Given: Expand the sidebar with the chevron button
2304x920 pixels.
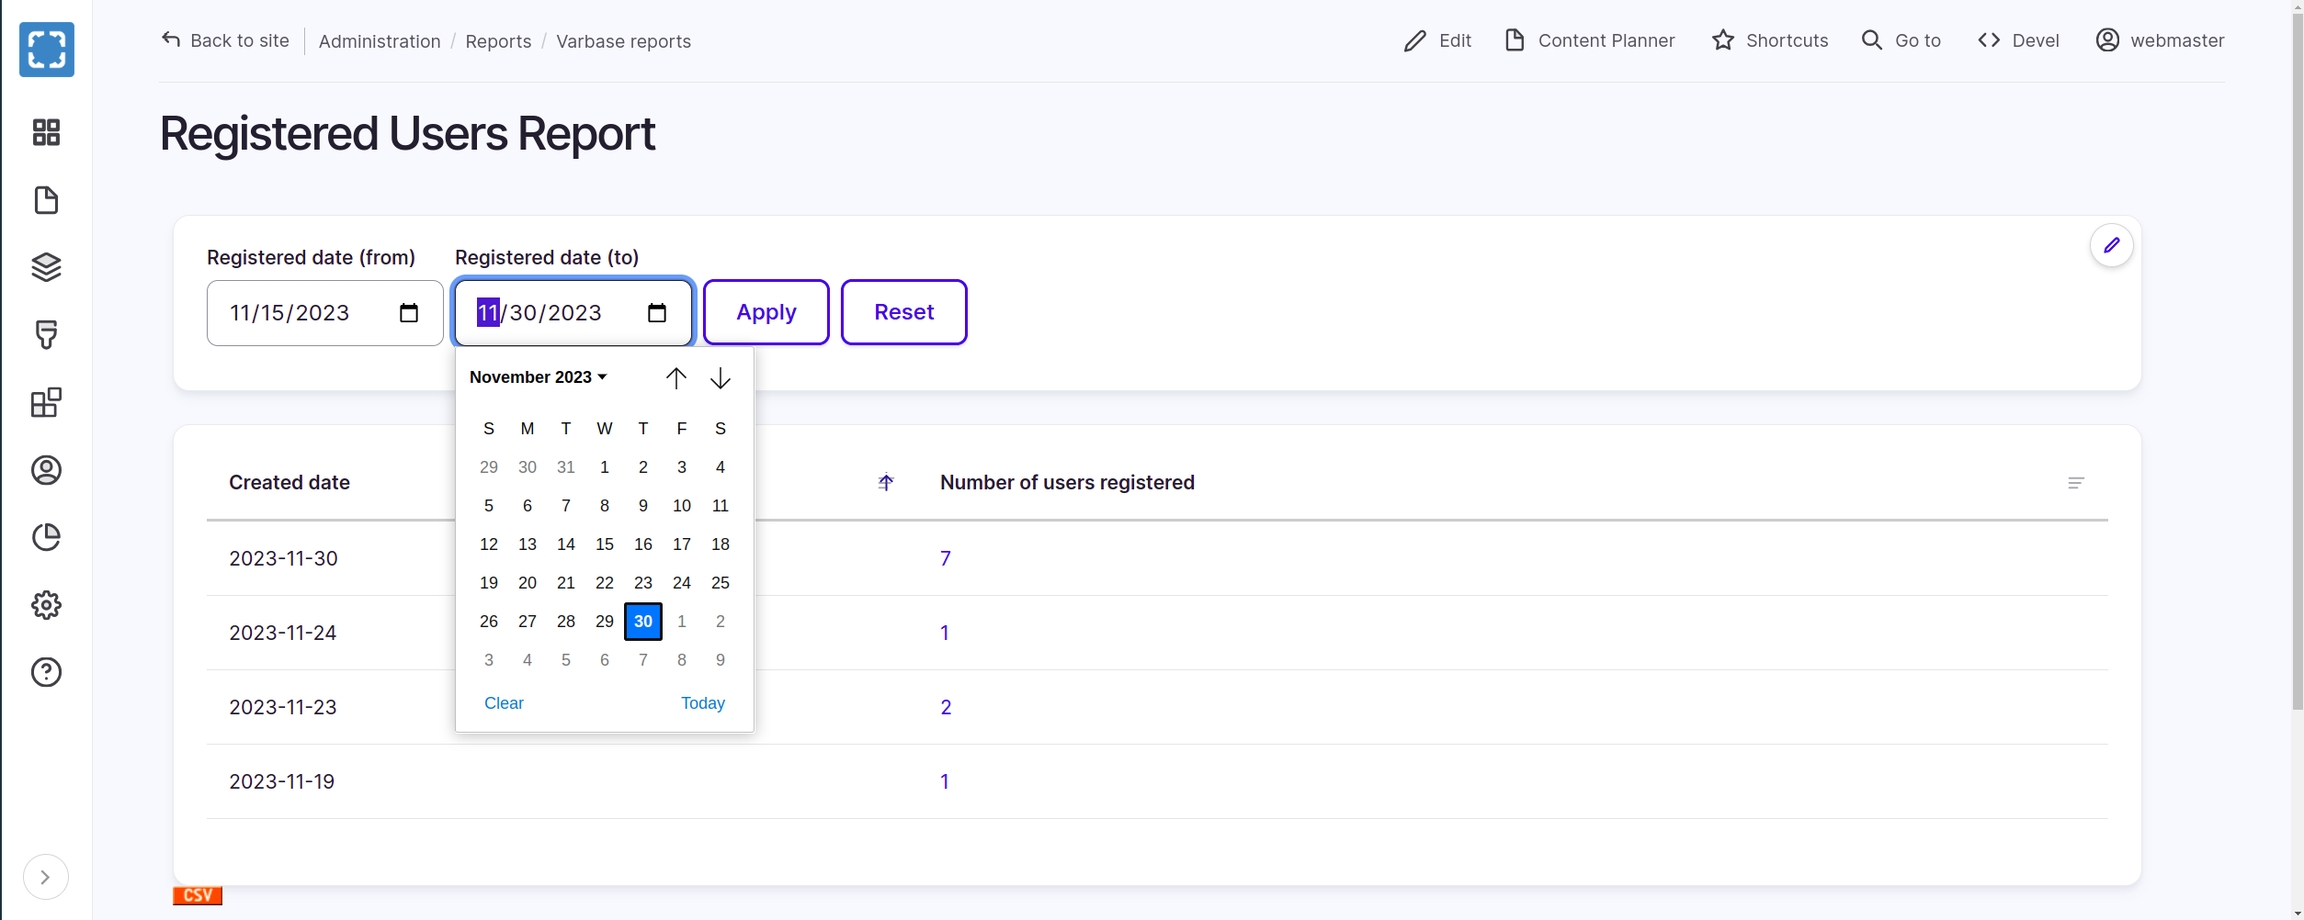Looking at the screenshot, I should coord(45,877).
